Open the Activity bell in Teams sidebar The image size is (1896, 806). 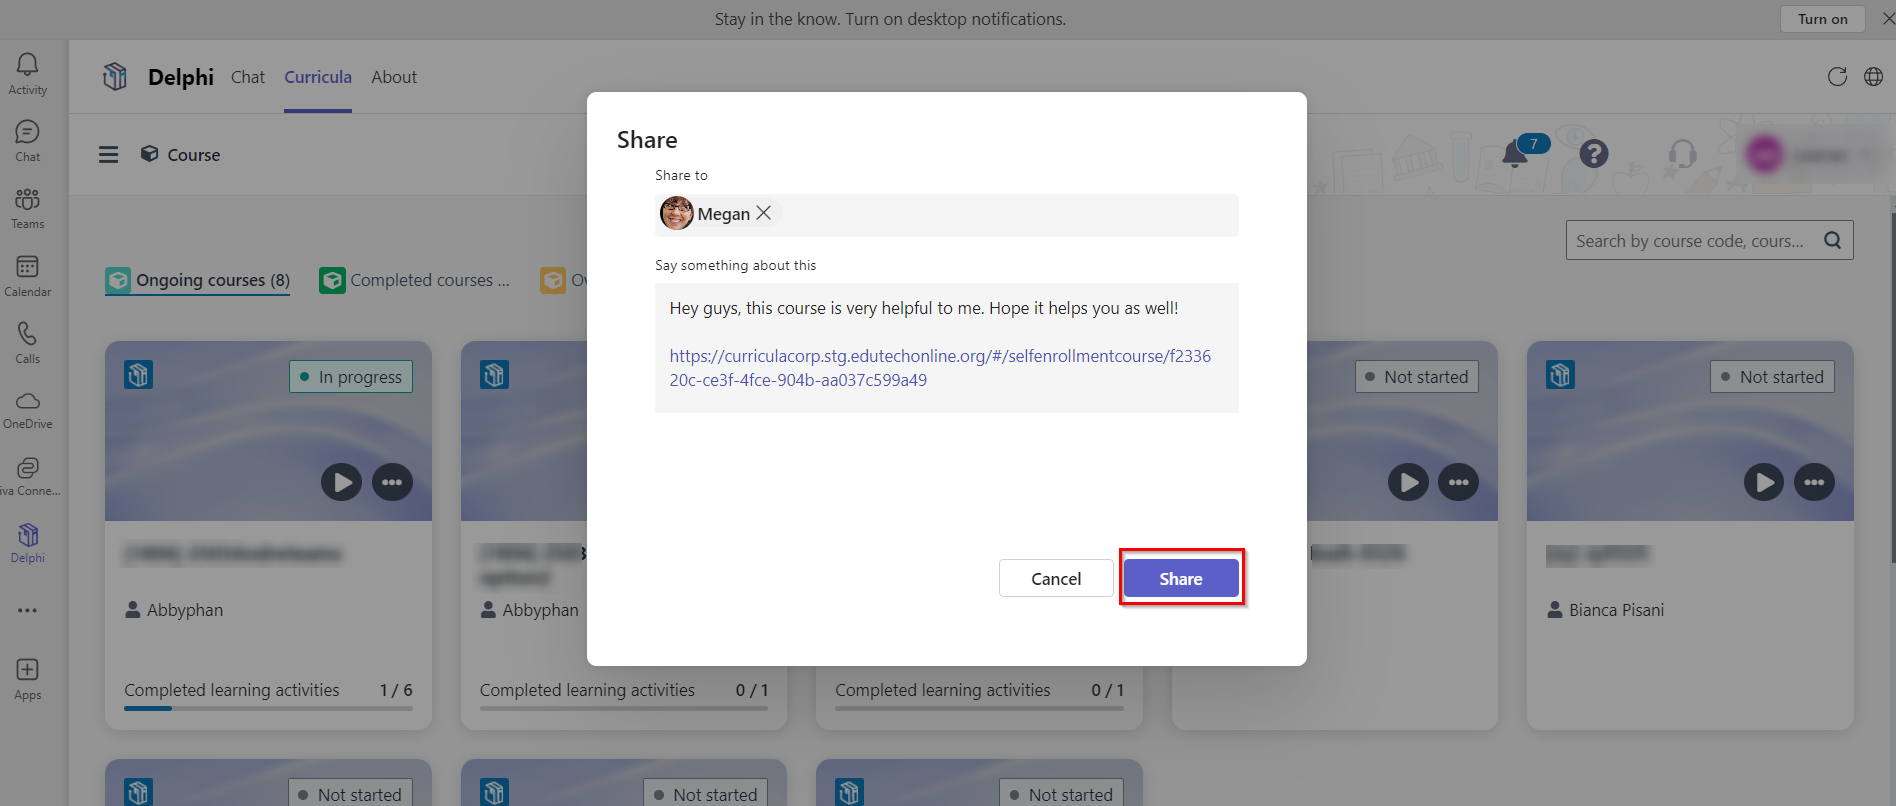tap(27, 74)
